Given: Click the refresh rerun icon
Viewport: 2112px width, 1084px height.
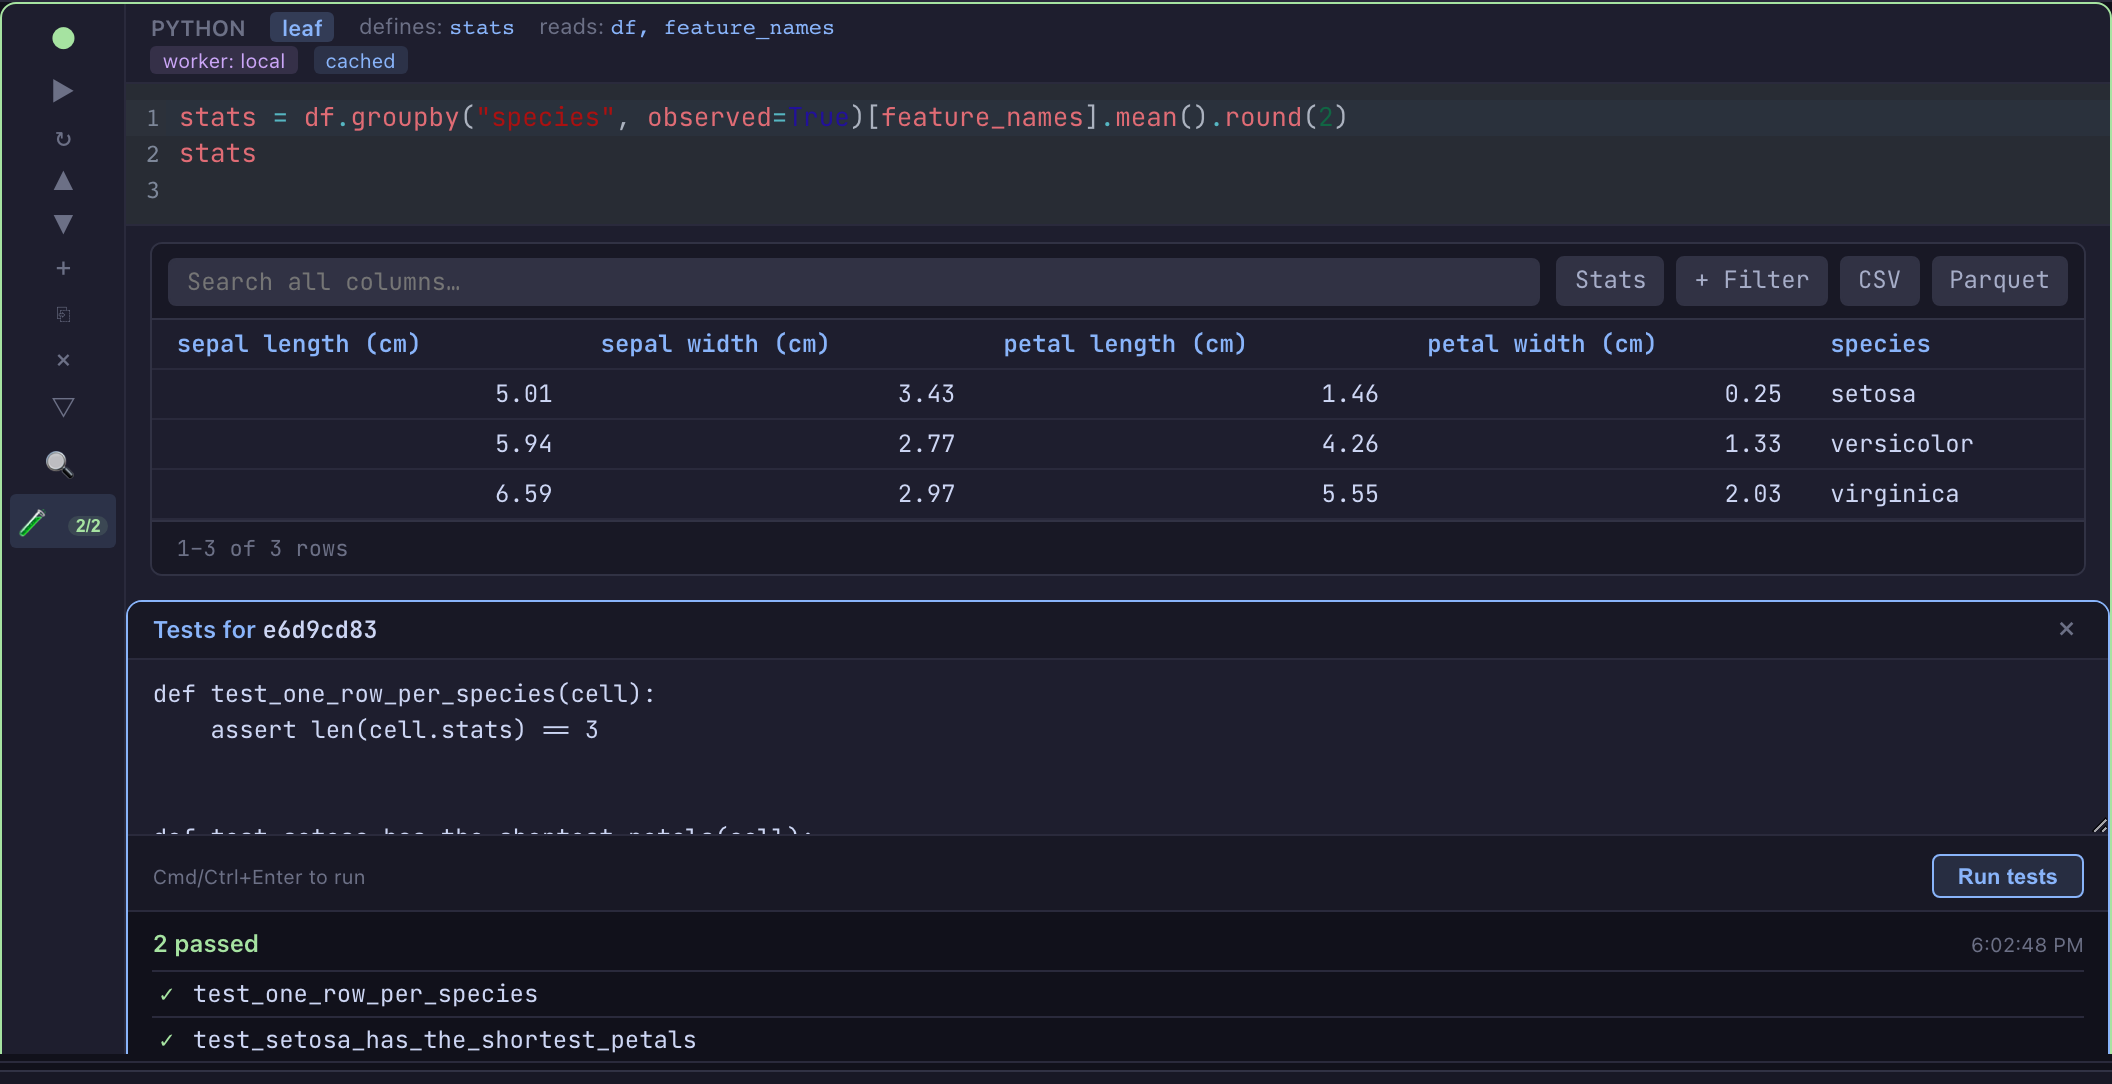Looking at the screenshot, I should (63, 138).
